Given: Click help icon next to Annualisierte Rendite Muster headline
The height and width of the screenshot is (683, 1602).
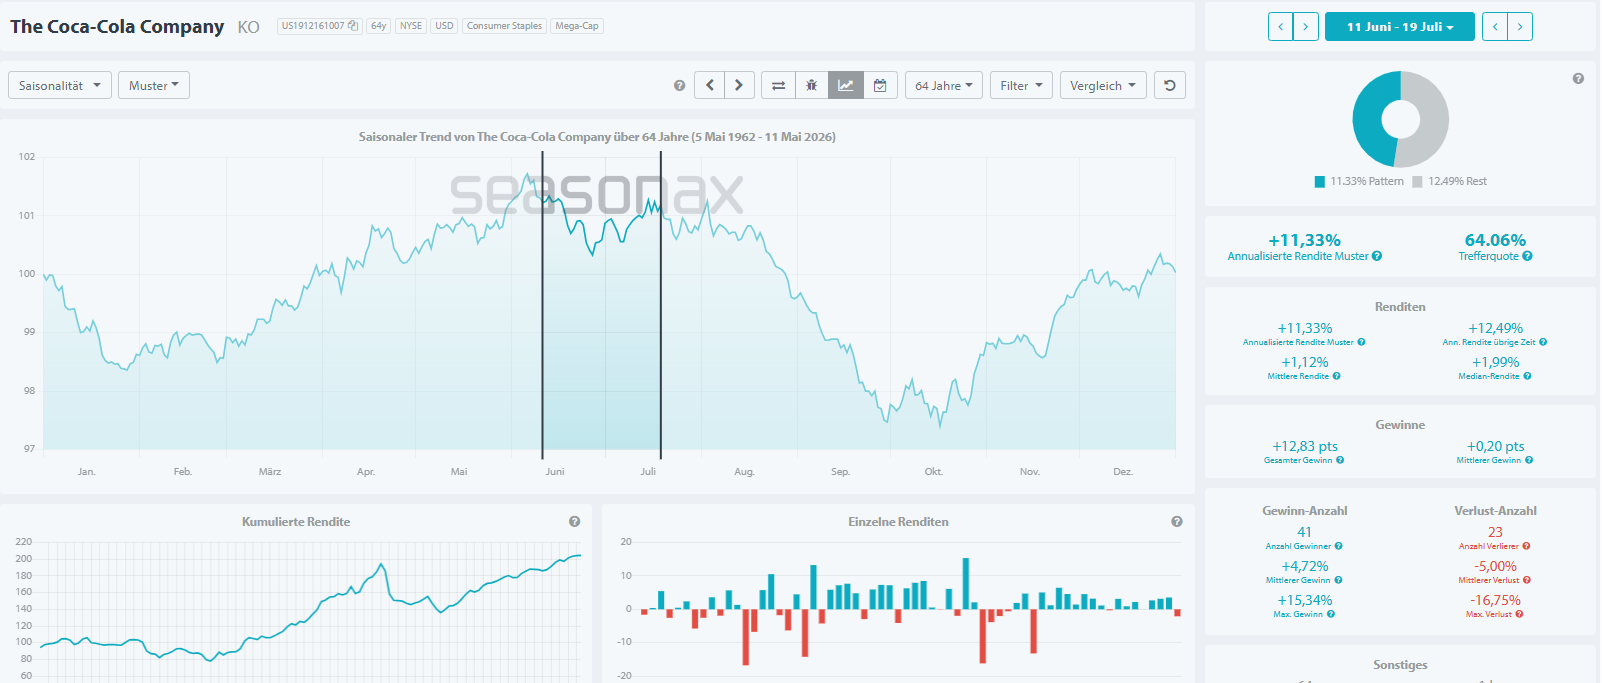Looking at the screenshot, I should coord(1377,256).
